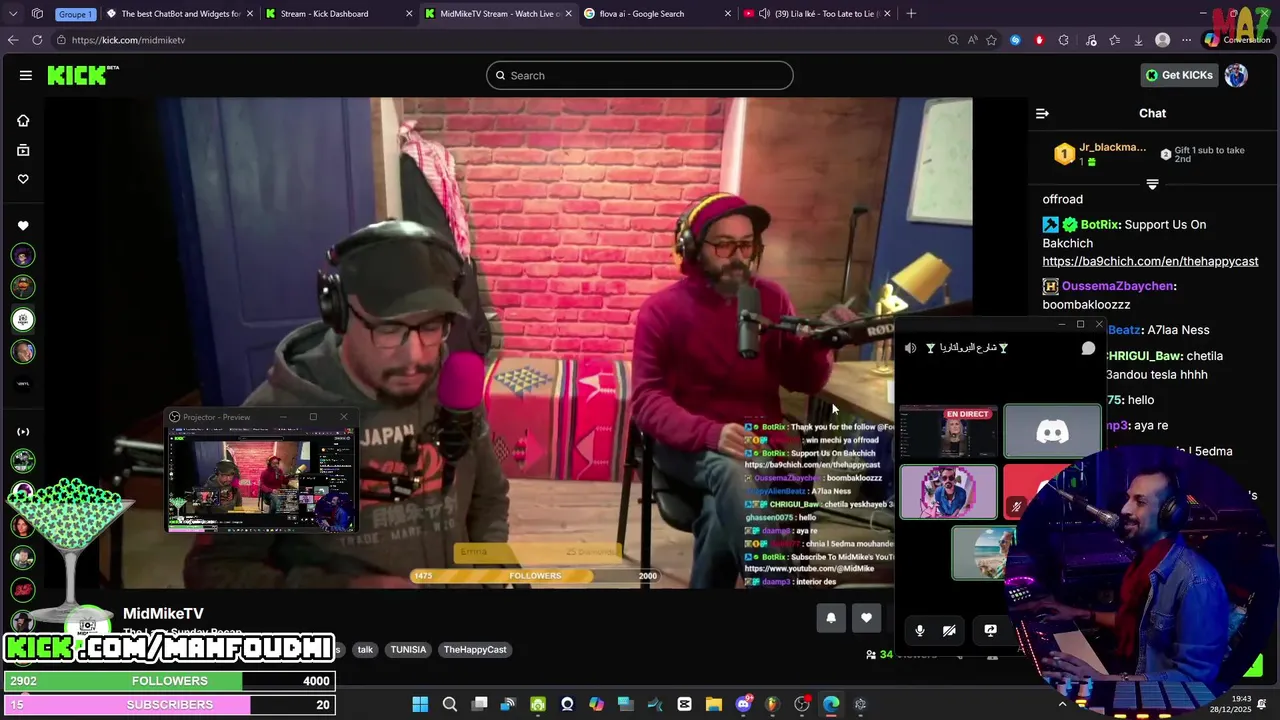Click the Microsoft Edge taskbar icon

click(831, 704)
